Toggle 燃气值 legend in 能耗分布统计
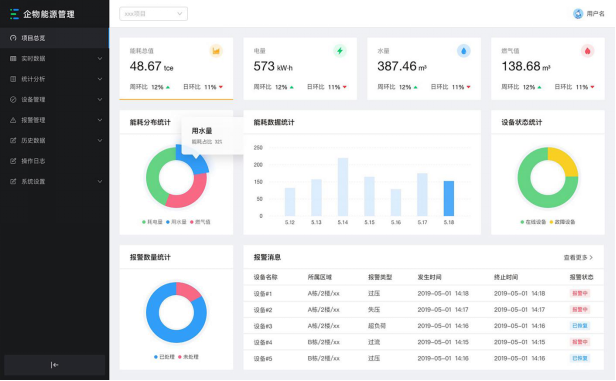The height and width of the screenshot is (381, 616). click(x=200, y=222)
